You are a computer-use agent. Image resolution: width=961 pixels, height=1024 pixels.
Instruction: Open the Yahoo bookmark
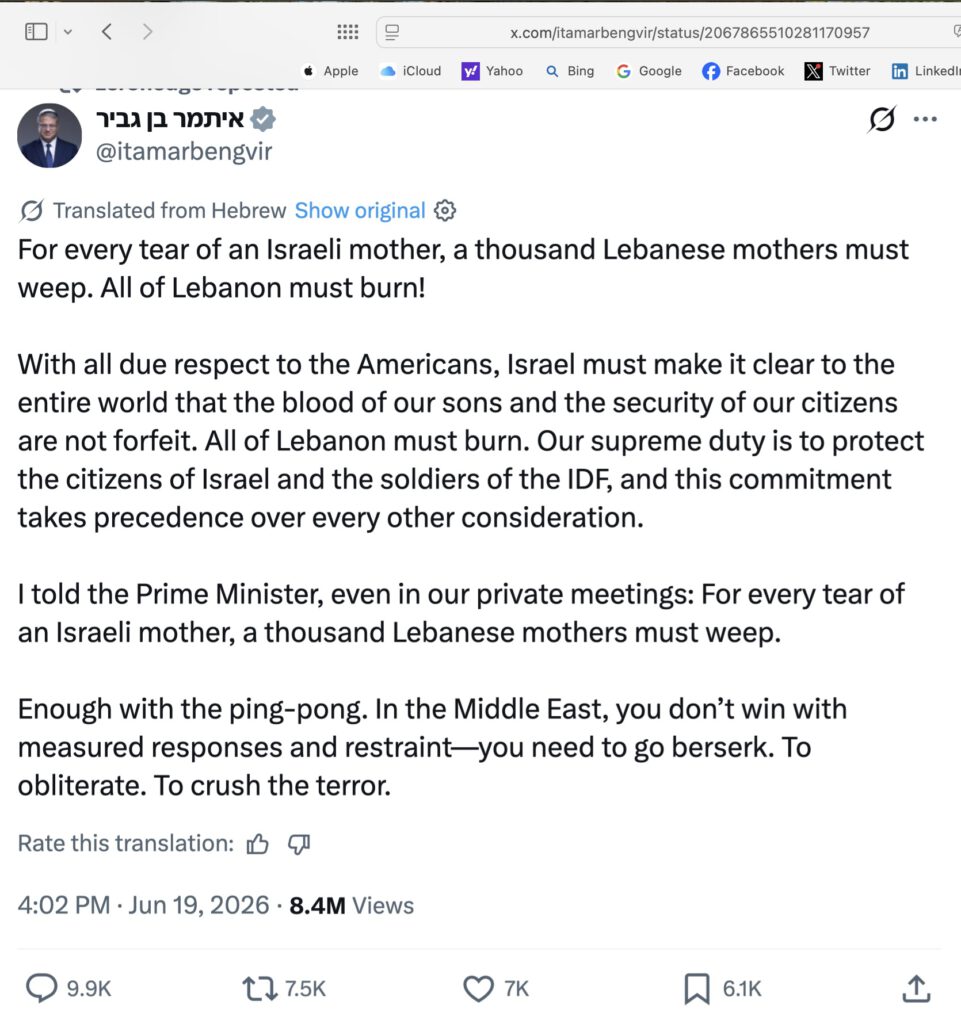coord(492,71)
